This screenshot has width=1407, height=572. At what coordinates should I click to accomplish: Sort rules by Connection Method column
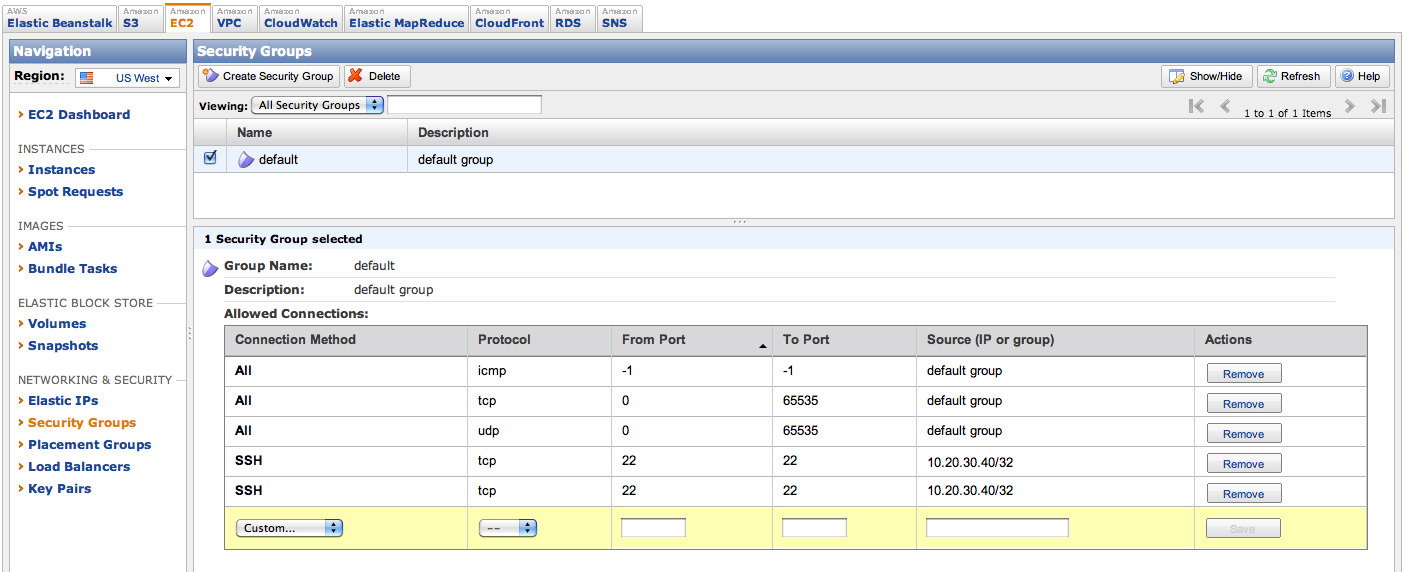click(x=345, y=340)
